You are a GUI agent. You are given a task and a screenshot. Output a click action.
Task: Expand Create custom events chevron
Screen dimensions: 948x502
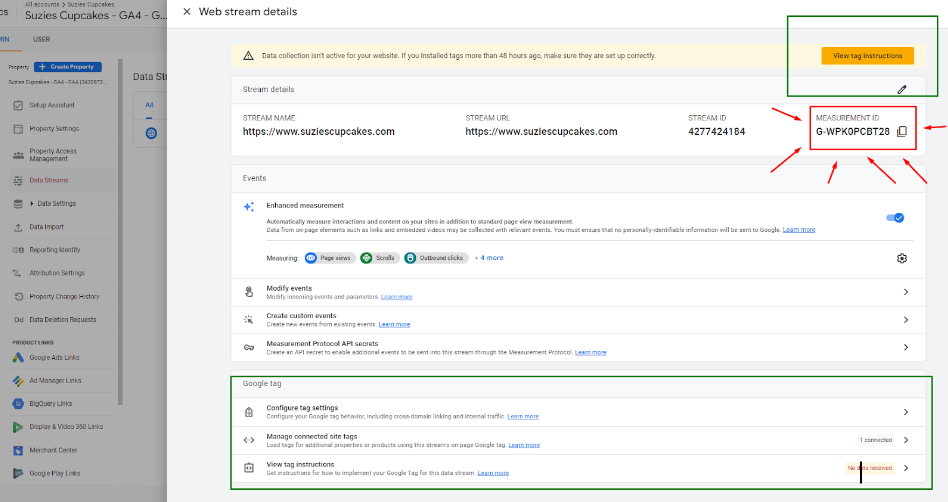click(x=906, y=319)
